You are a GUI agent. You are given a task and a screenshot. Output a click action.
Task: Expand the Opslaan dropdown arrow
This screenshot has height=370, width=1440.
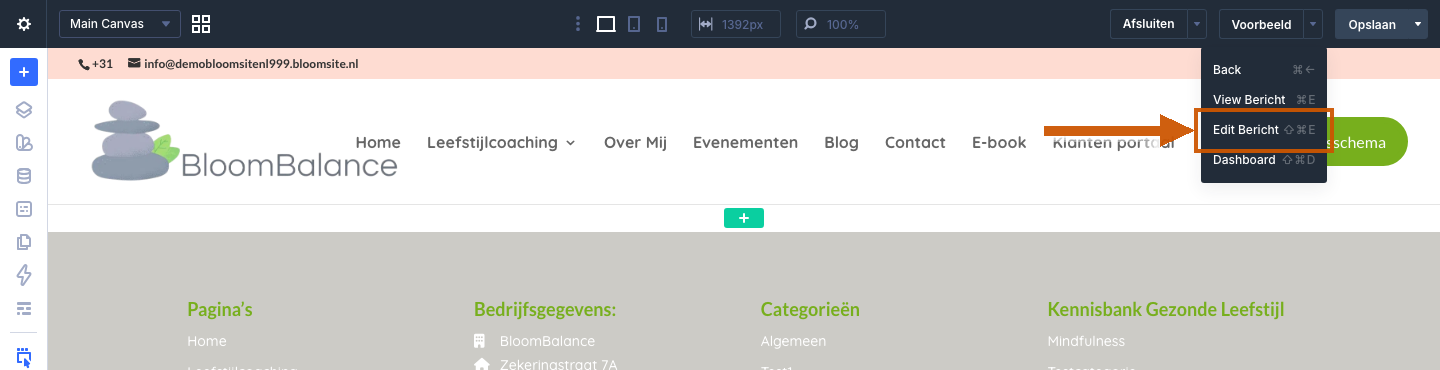[1418, 24]
